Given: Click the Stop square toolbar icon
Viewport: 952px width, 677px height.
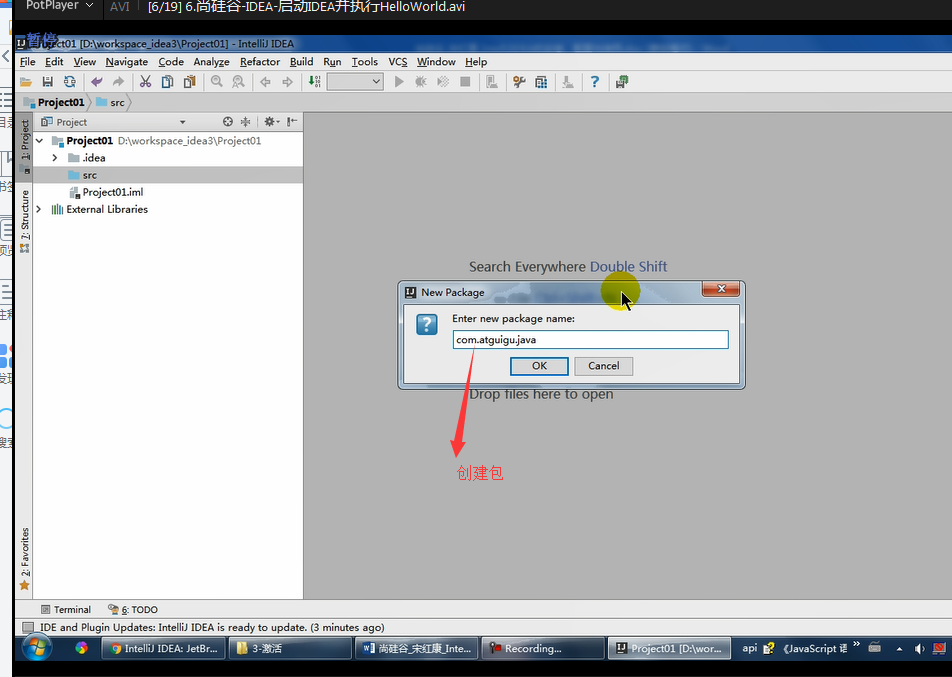Looking at the screenshot, I should pos(465,82).
